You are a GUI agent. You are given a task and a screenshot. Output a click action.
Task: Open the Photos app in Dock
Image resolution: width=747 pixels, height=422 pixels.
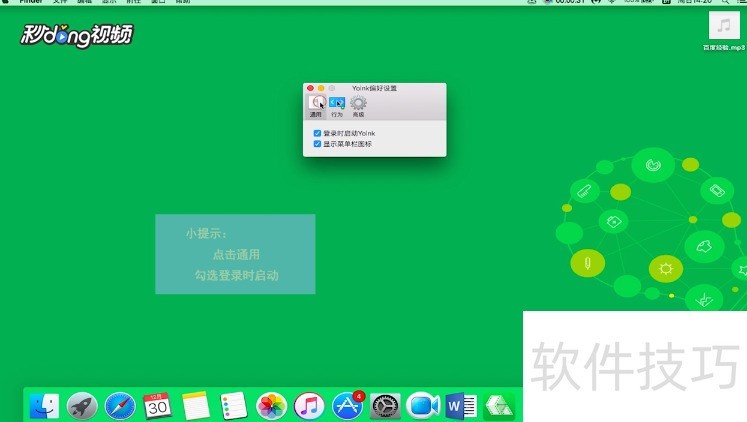[x=271, y=406]
